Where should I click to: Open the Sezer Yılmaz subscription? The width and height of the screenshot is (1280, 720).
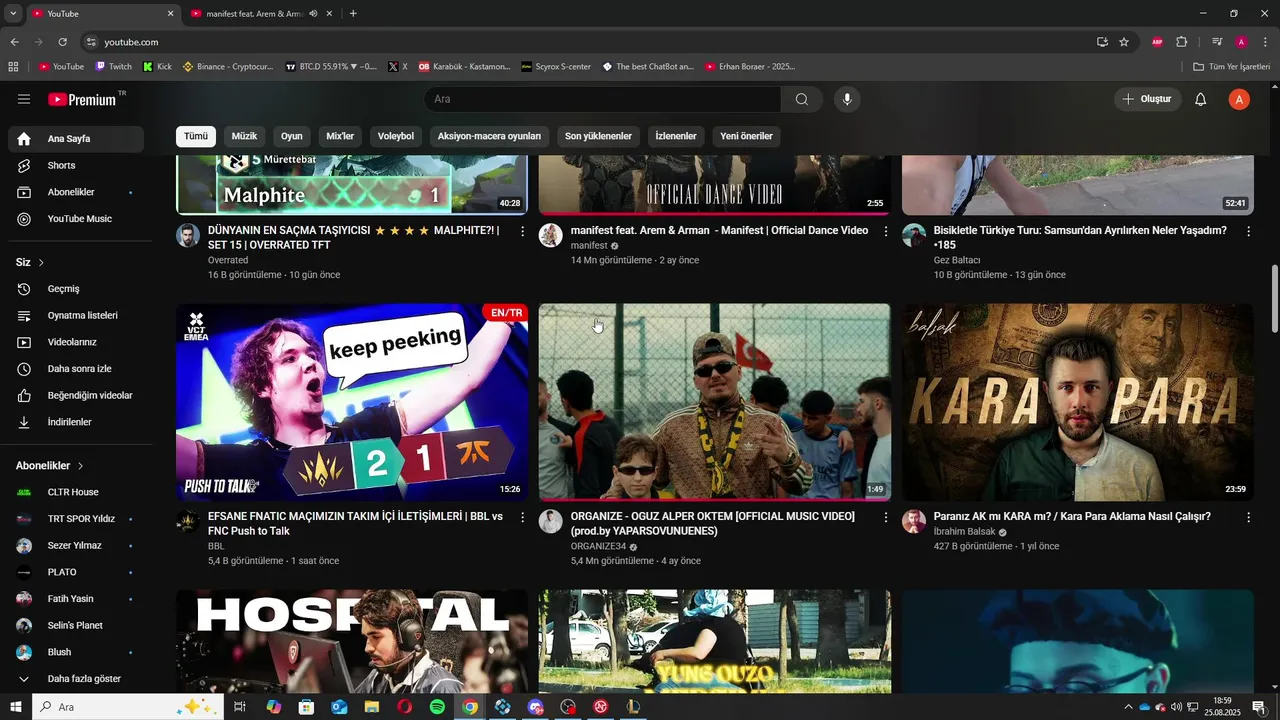(x=75, y=546)
